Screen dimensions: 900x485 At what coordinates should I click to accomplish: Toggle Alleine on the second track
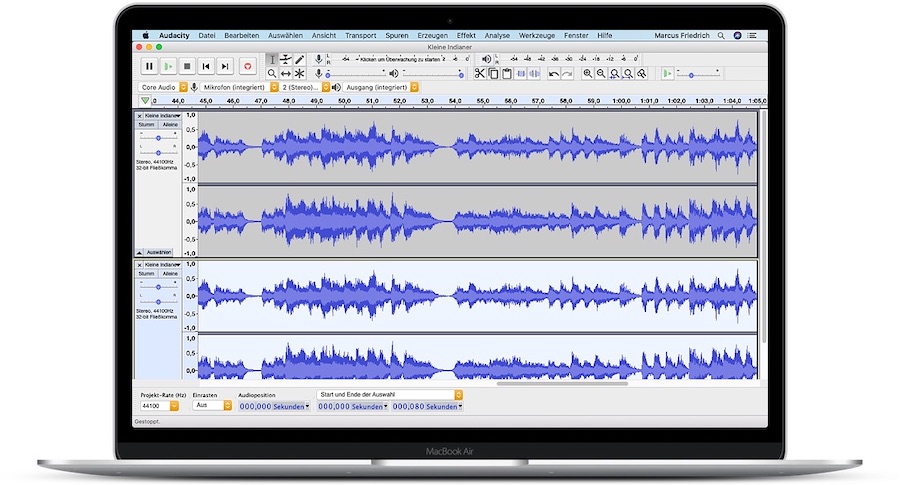point(170,274)
